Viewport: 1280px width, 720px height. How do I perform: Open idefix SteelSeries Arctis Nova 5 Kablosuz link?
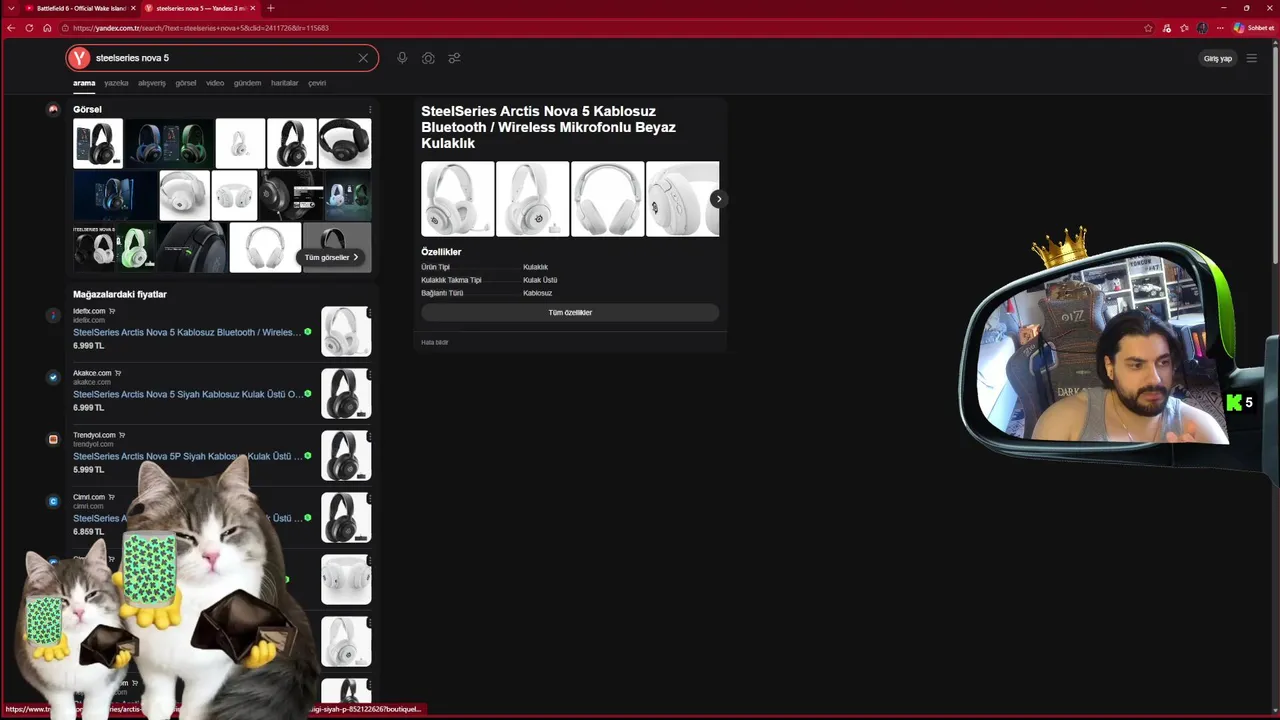pyautogui.click(x=187, y=332)
